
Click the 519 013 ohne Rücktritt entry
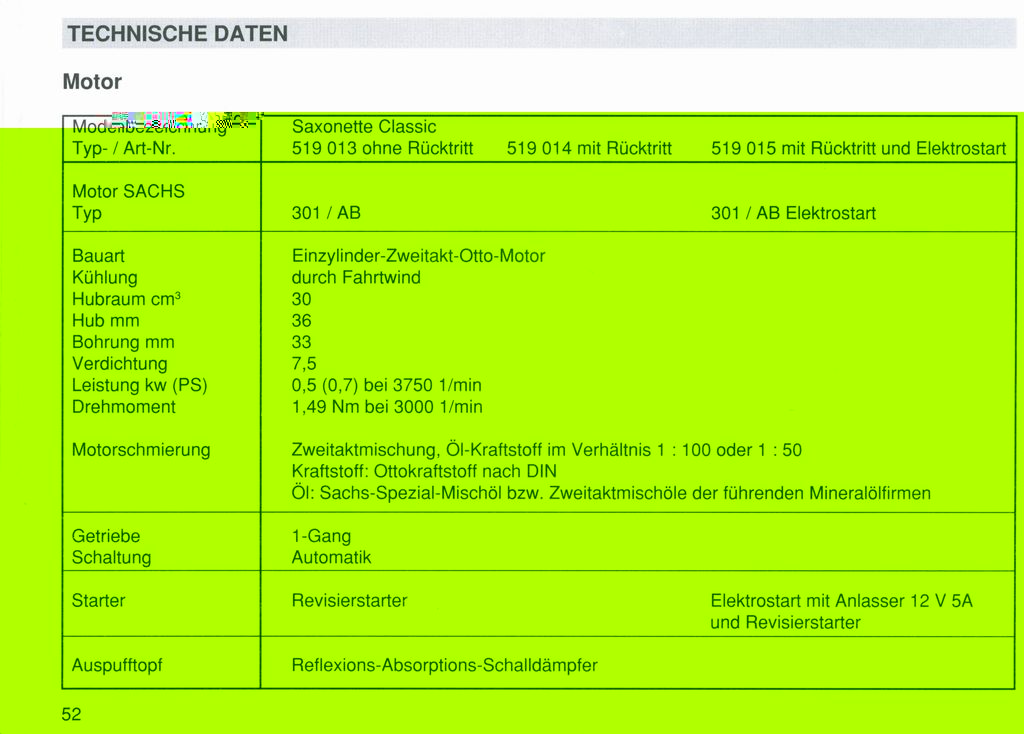(382, 149)
